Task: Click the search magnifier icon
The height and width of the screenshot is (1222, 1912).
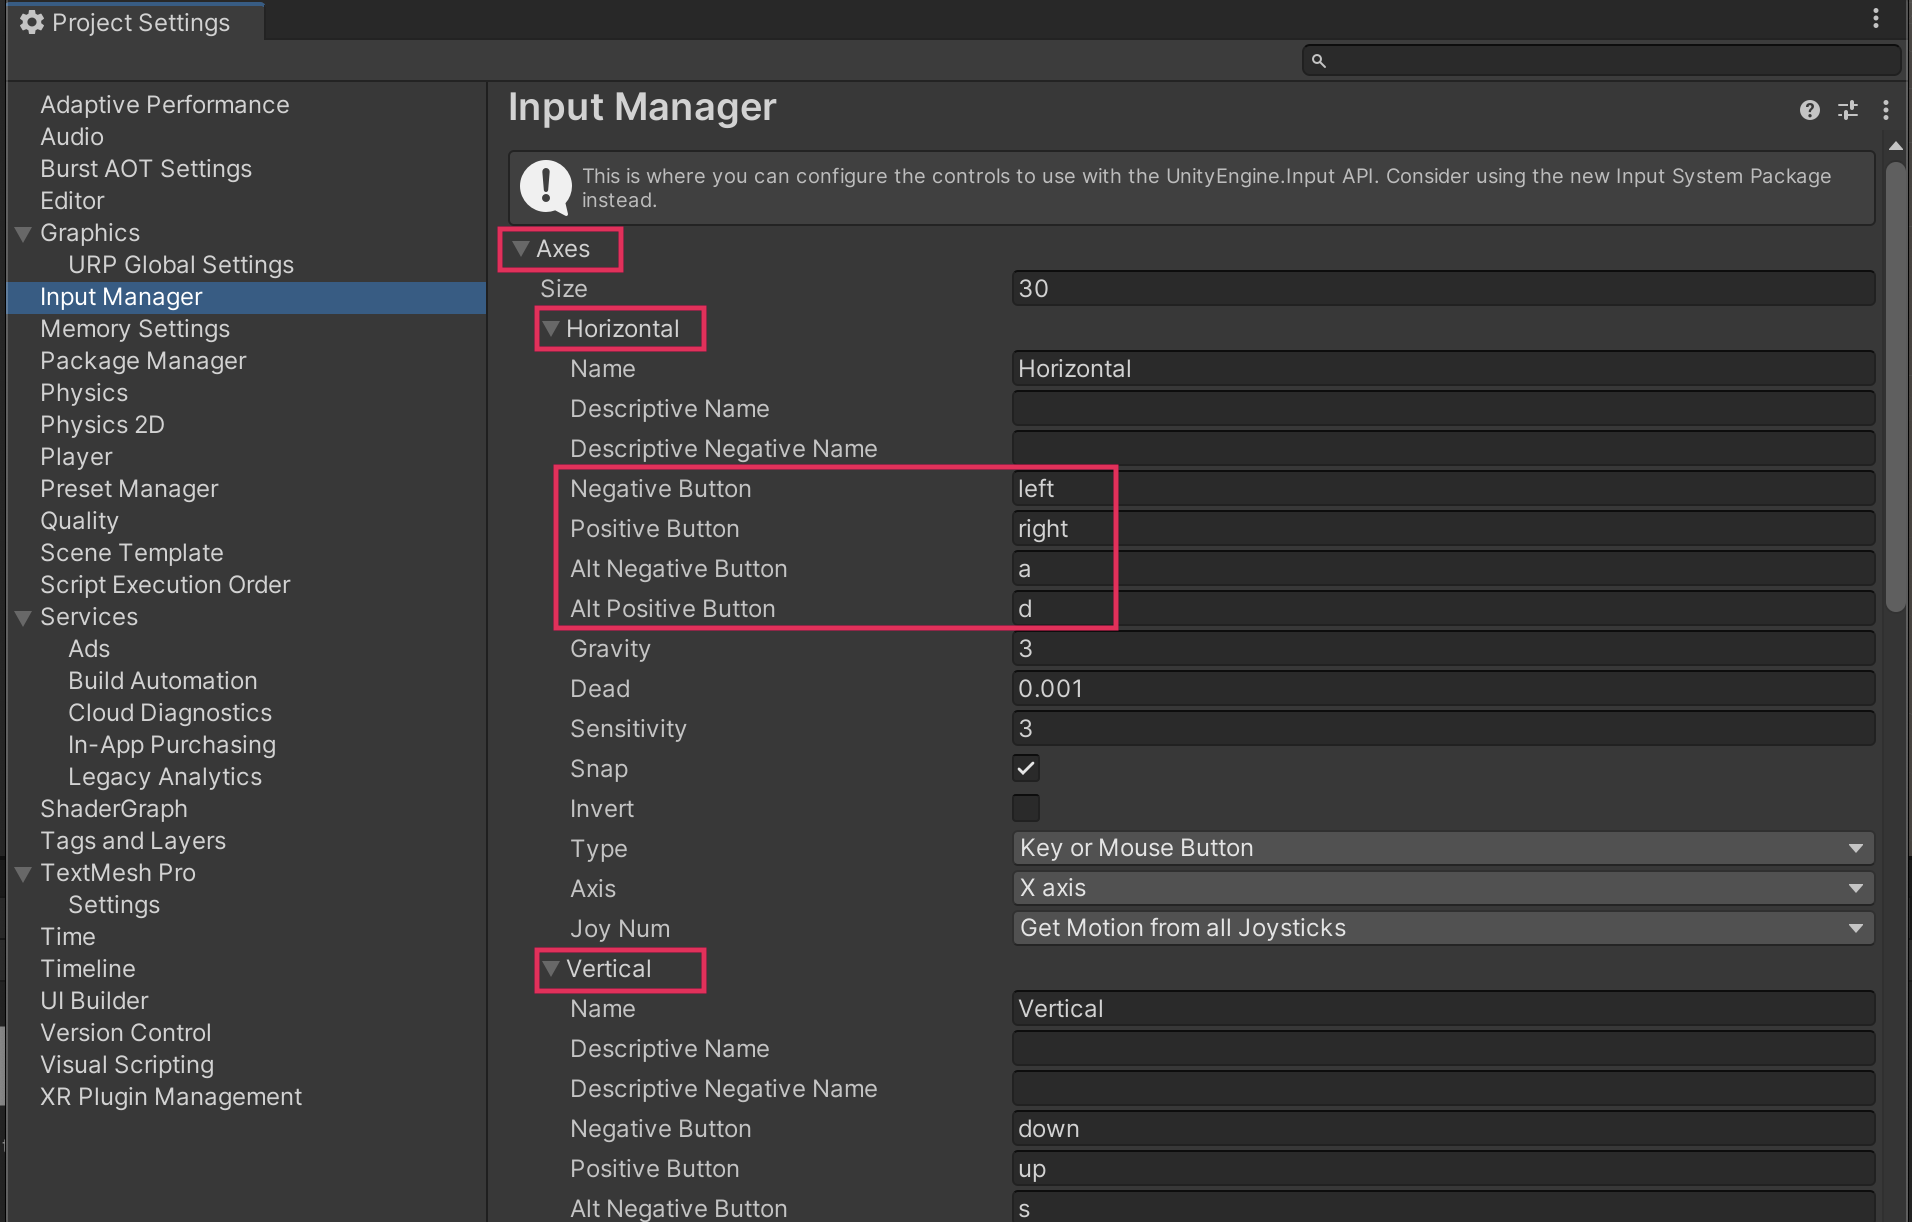Action: coord(1319,61)
